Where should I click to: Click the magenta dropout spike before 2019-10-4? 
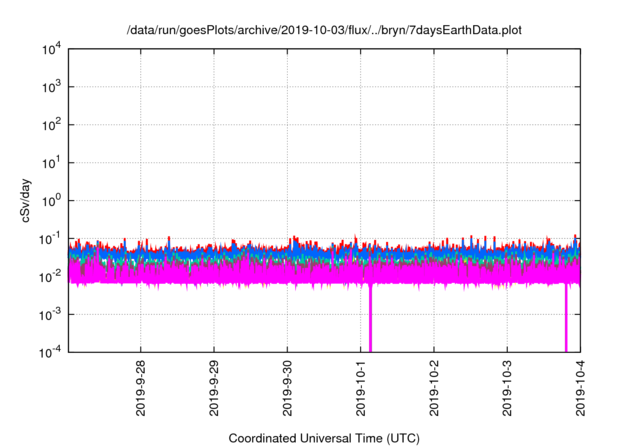pyautogui.click(x=566, y=318)
